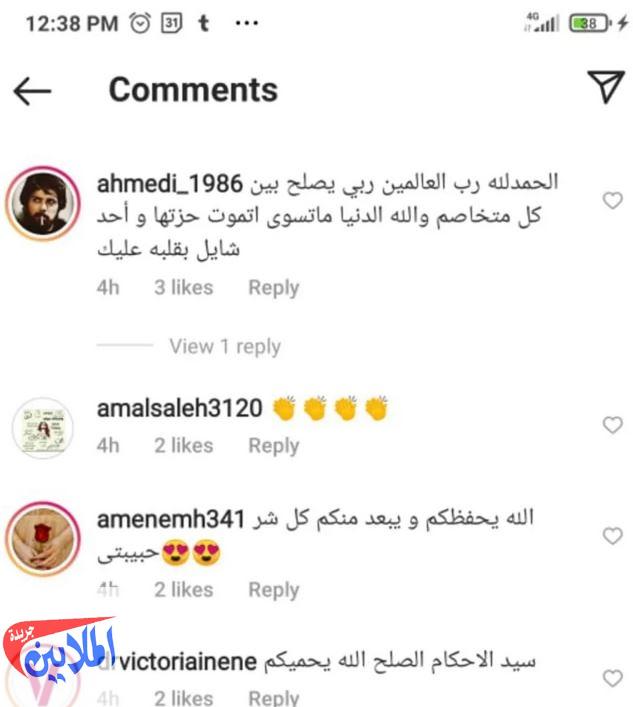Like the amenemh341 comment heart

(x=612, y=536)
